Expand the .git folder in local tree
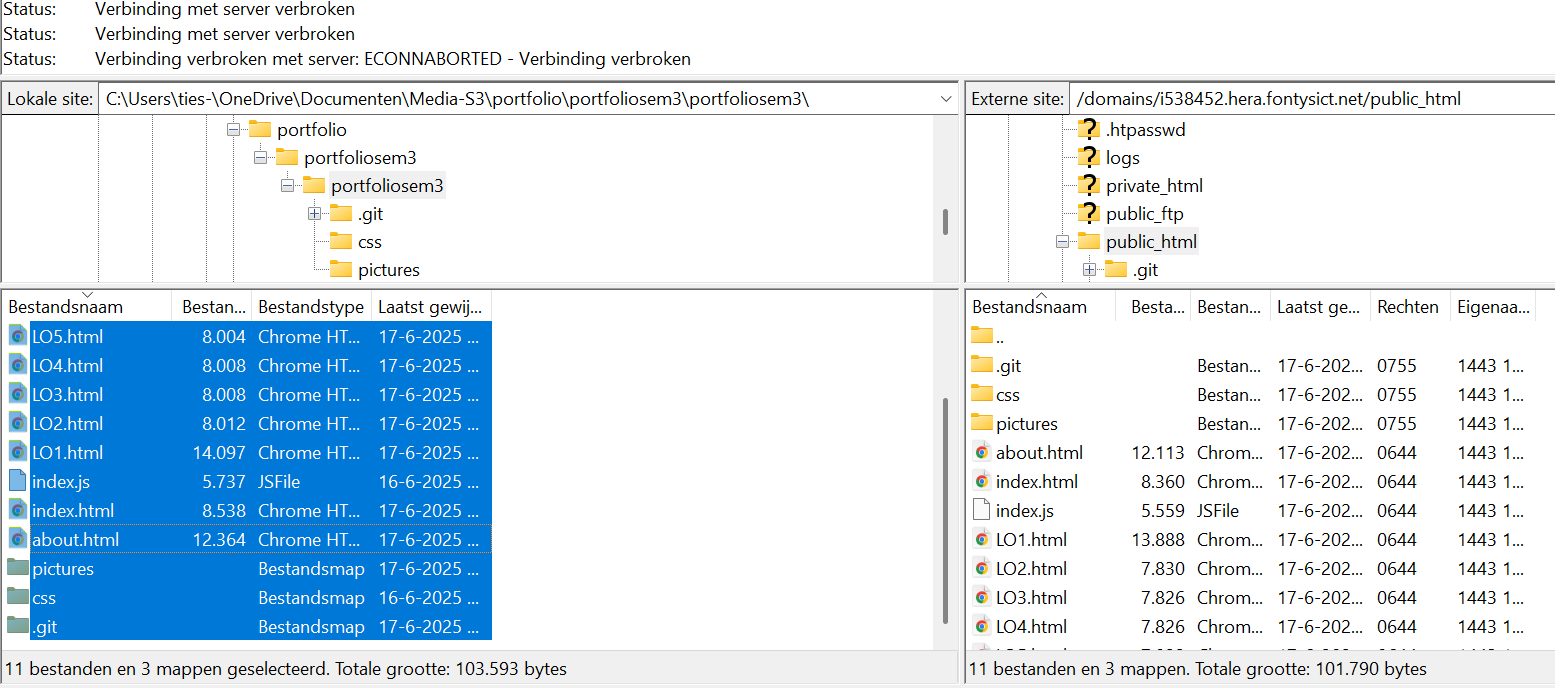The height and width of the screenshot is (688, 1555). coord(314,213)
